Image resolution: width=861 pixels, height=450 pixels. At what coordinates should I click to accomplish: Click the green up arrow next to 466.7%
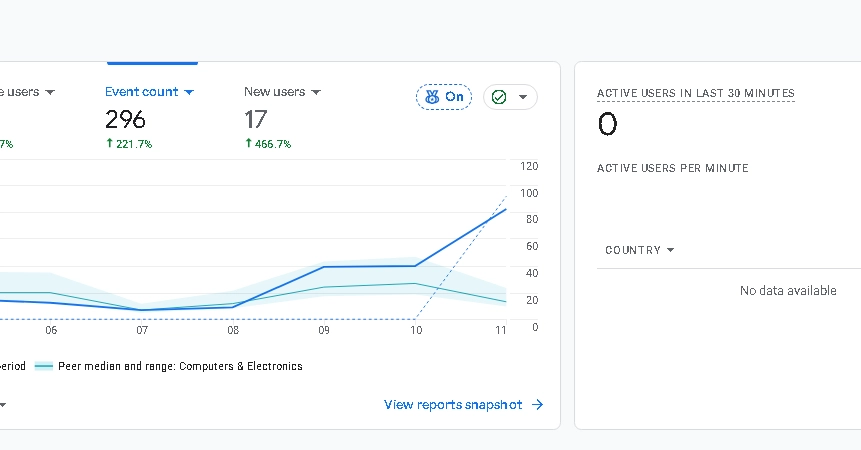click(x=249, y=143)
